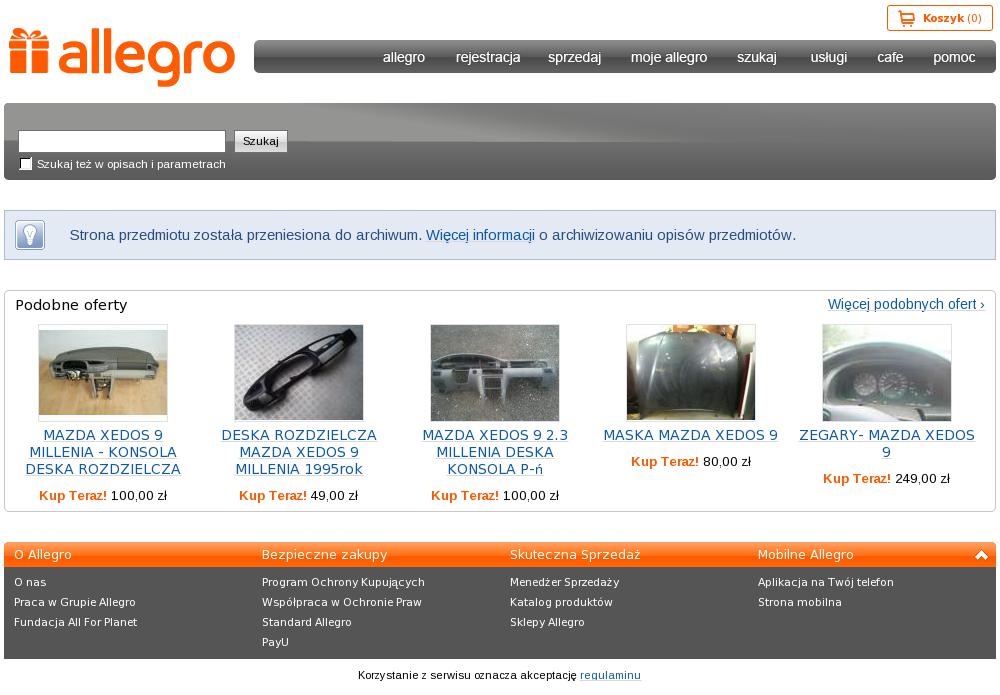Image resolution: width=1000 pixels, height=695 pixels.
Task: Open 'pomoc' help menu item
Action: click(954, 57)
